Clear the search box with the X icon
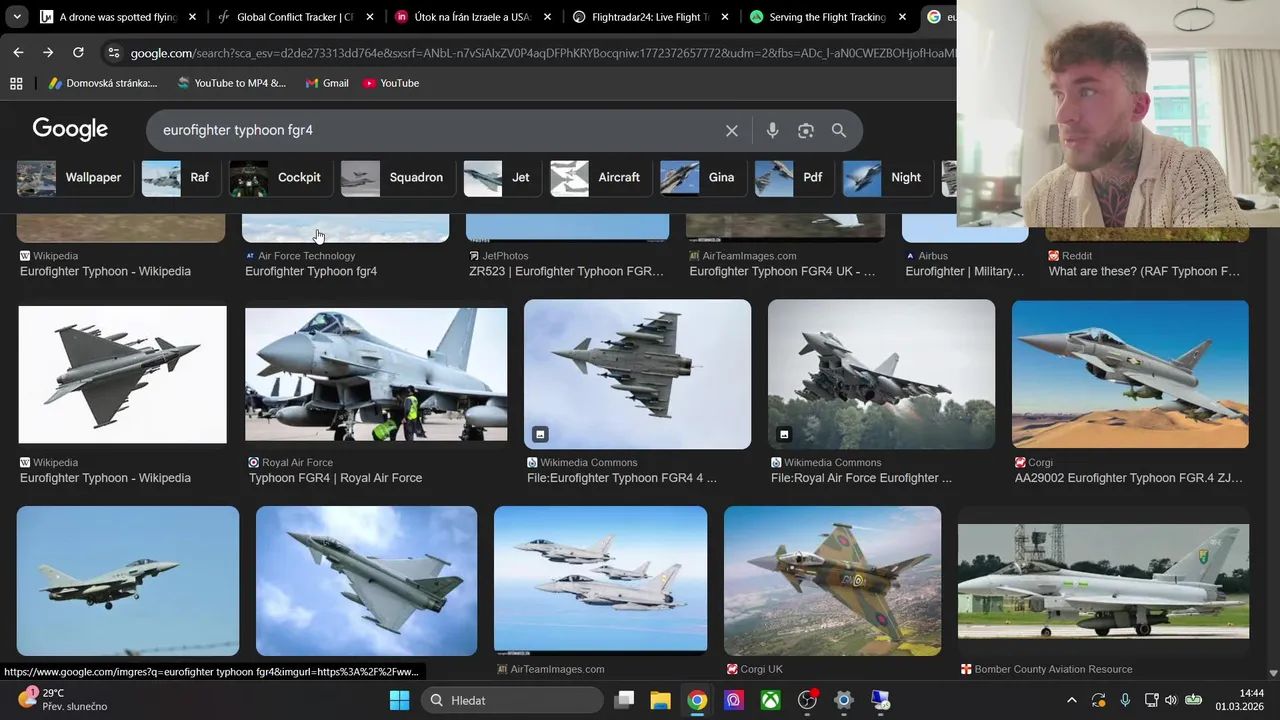 (732, 131)
